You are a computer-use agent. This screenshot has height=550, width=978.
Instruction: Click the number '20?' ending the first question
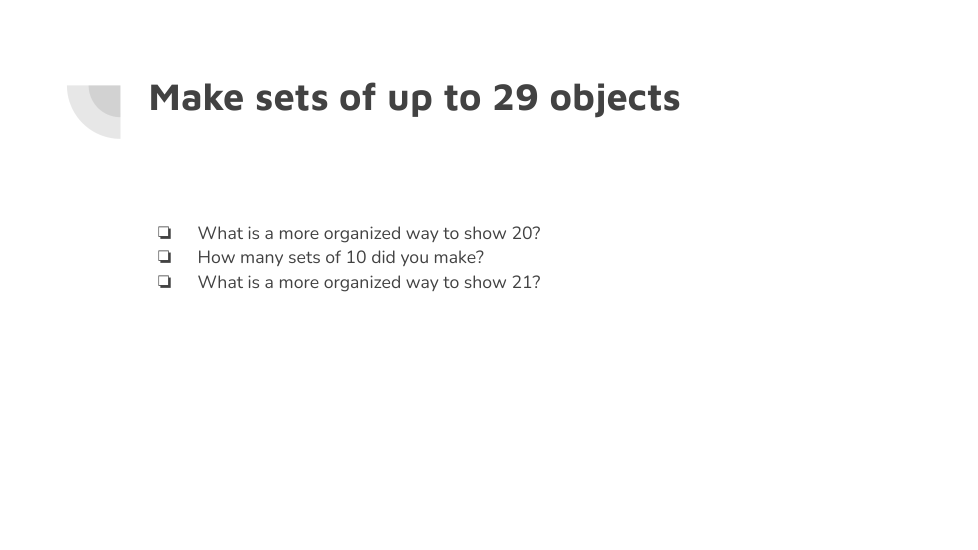(x=526, y=233)
